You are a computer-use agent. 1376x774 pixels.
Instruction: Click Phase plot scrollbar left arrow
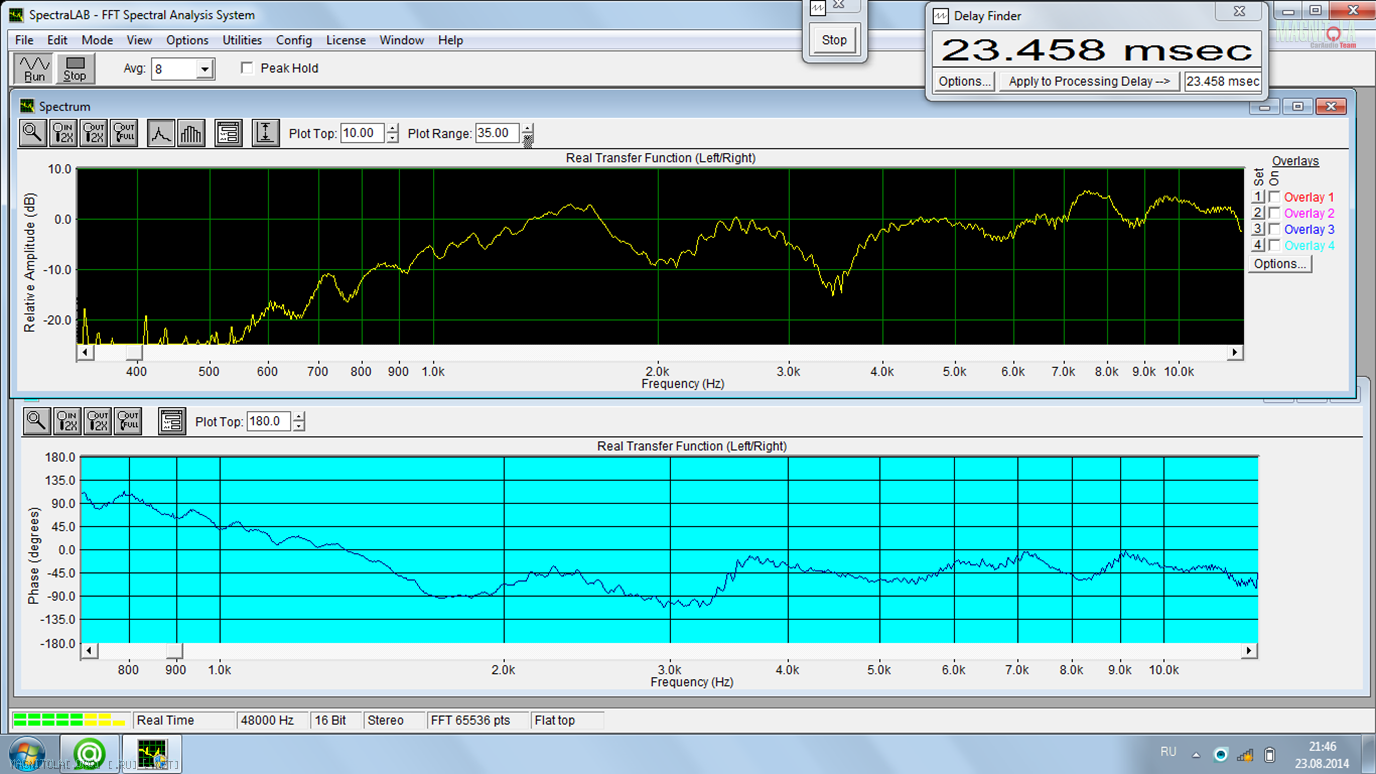89,651
